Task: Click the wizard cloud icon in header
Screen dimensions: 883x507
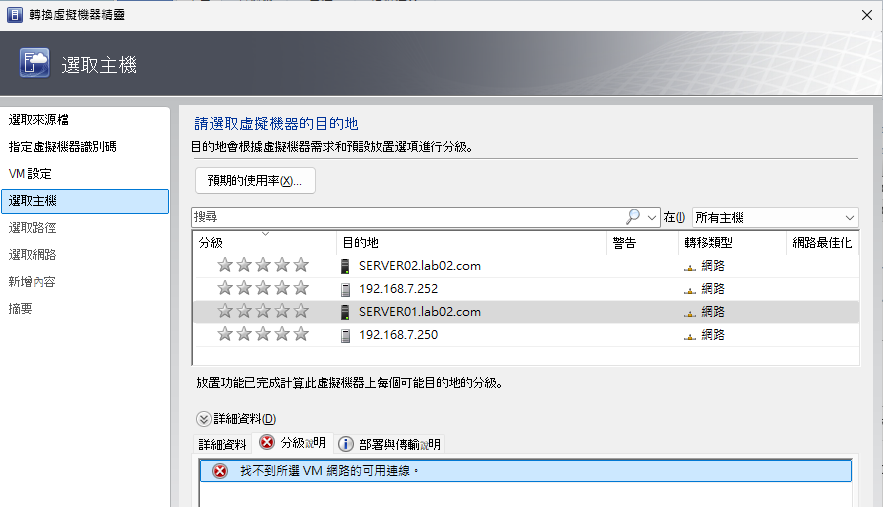Action: [x=35, y=64]
